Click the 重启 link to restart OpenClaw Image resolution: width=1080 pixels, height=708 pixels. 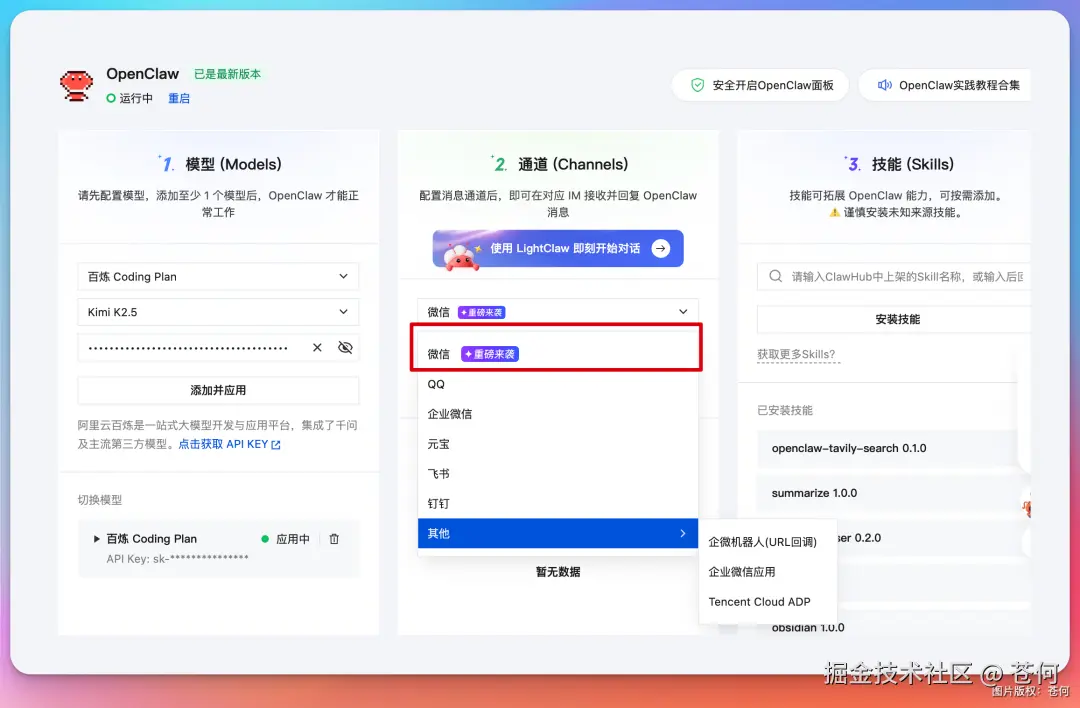click(179, 98)
